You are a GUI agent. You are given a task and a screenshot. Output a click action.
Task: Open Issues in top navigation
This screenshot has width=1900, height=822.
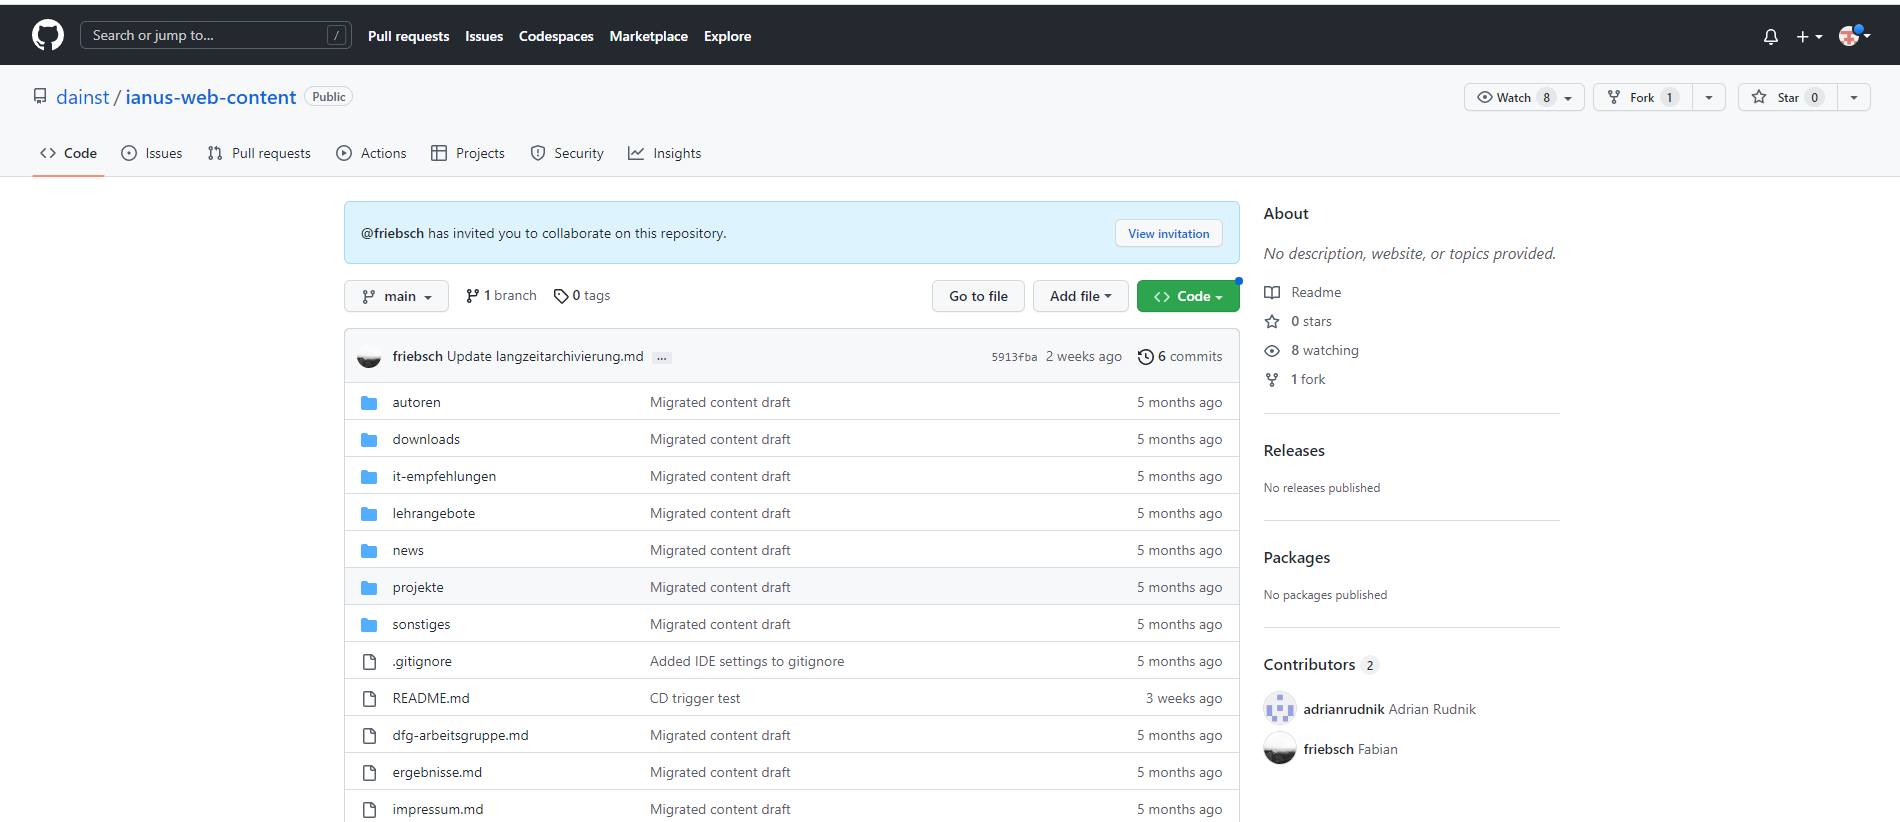tap(484, 36)
